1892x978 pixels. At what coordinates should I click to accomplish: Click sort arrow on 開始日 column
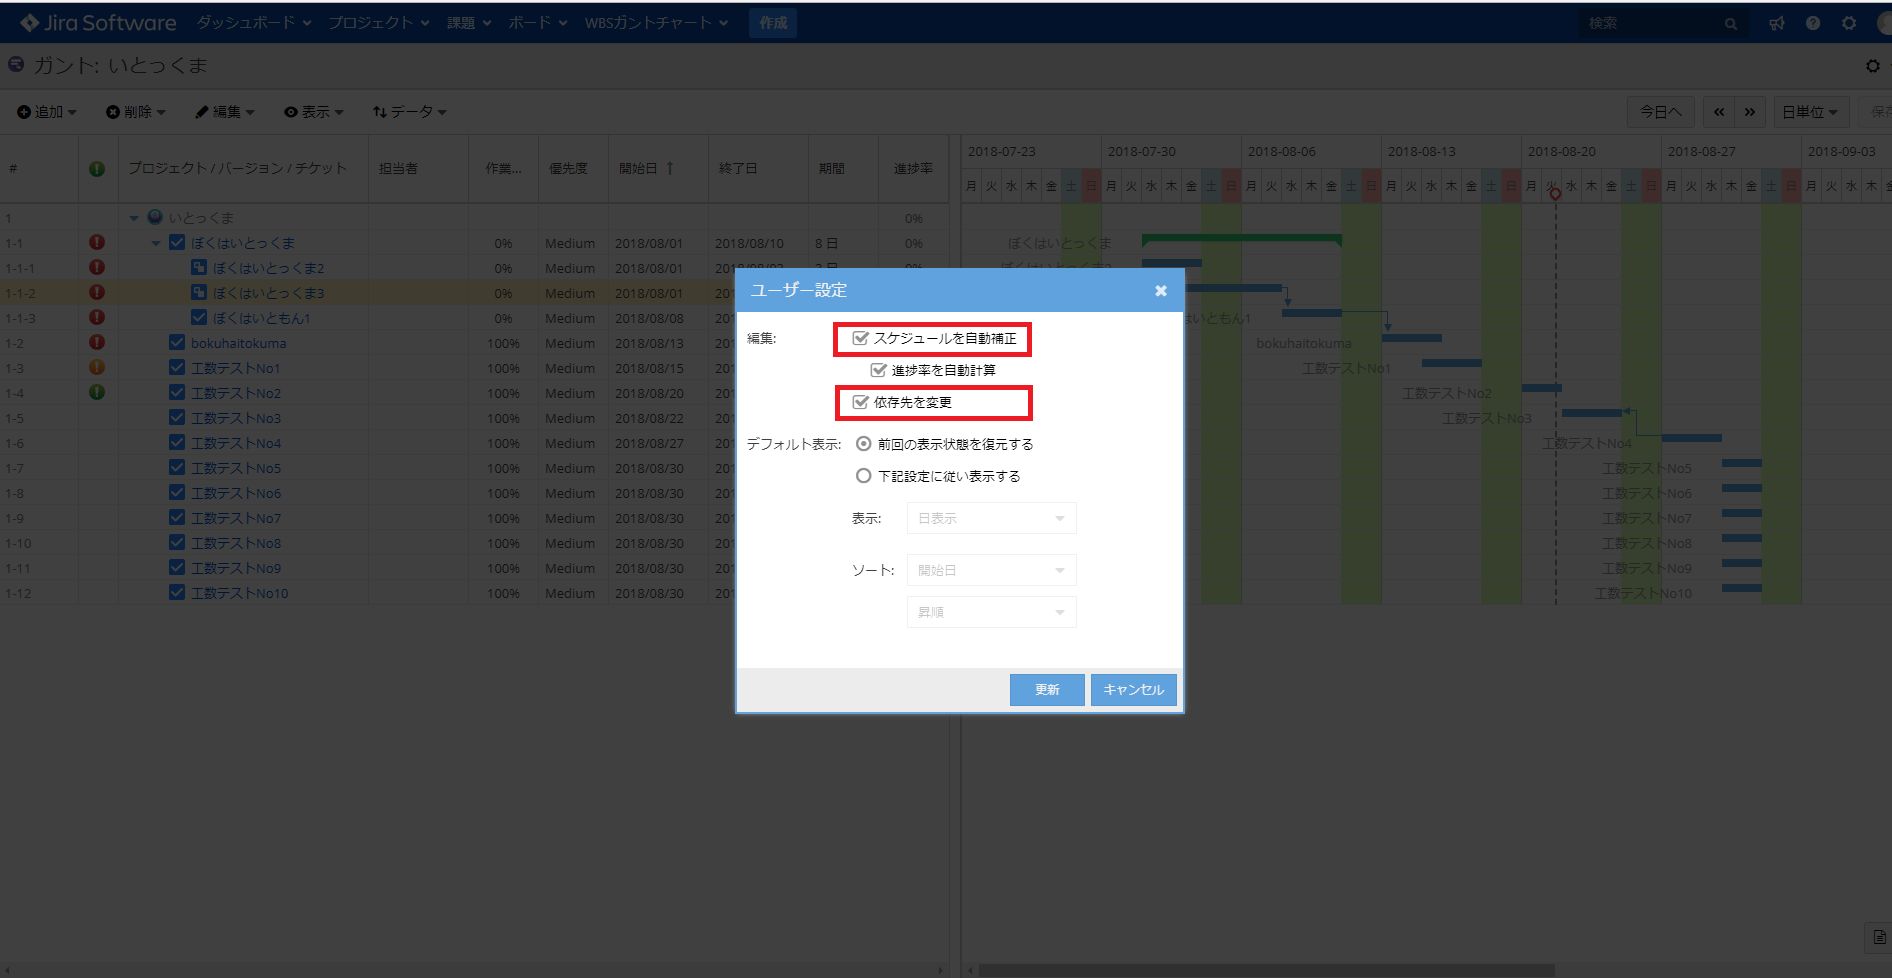(670, 168)
